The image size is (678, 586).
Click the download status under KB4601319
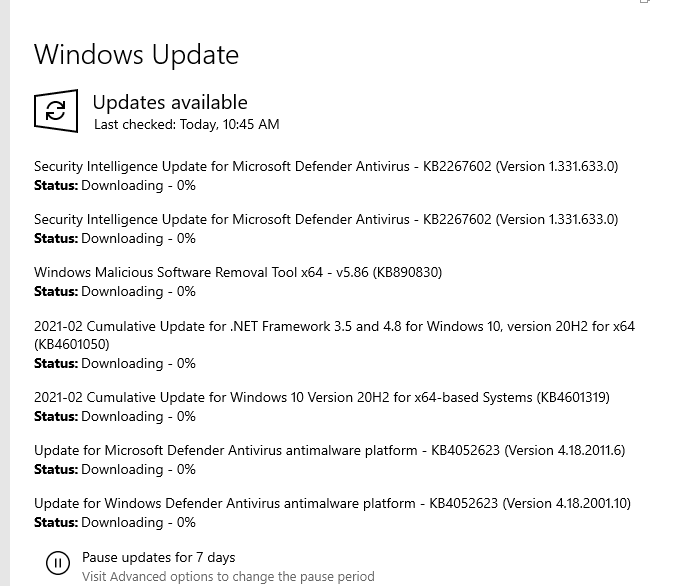click(x=115, y=416)
